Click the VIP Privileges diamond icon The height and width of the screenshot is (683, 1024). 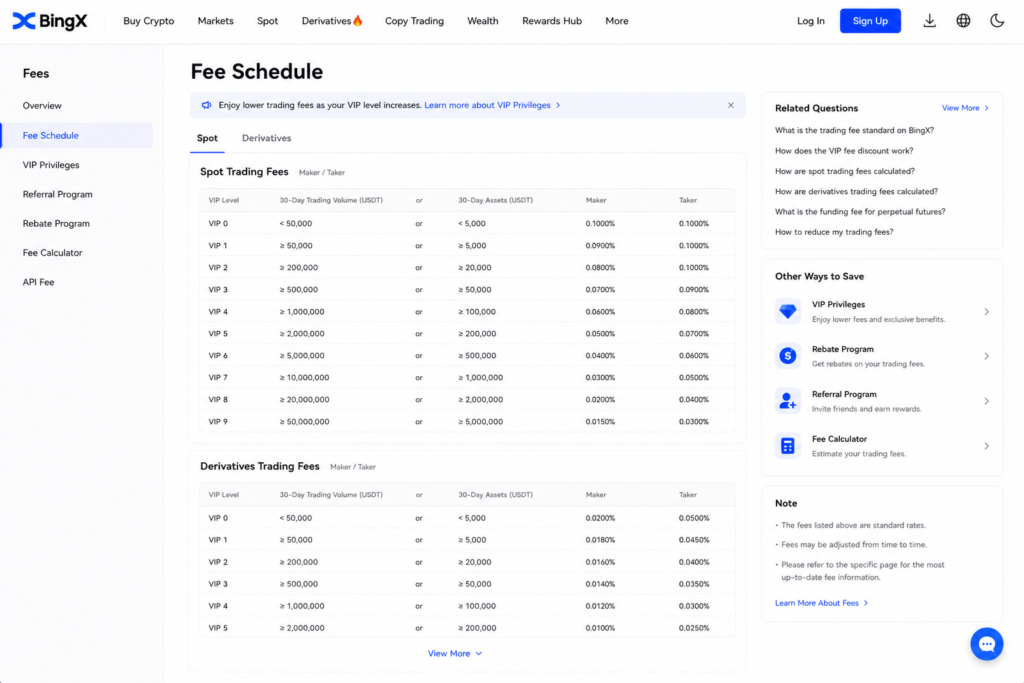point(788,311)
